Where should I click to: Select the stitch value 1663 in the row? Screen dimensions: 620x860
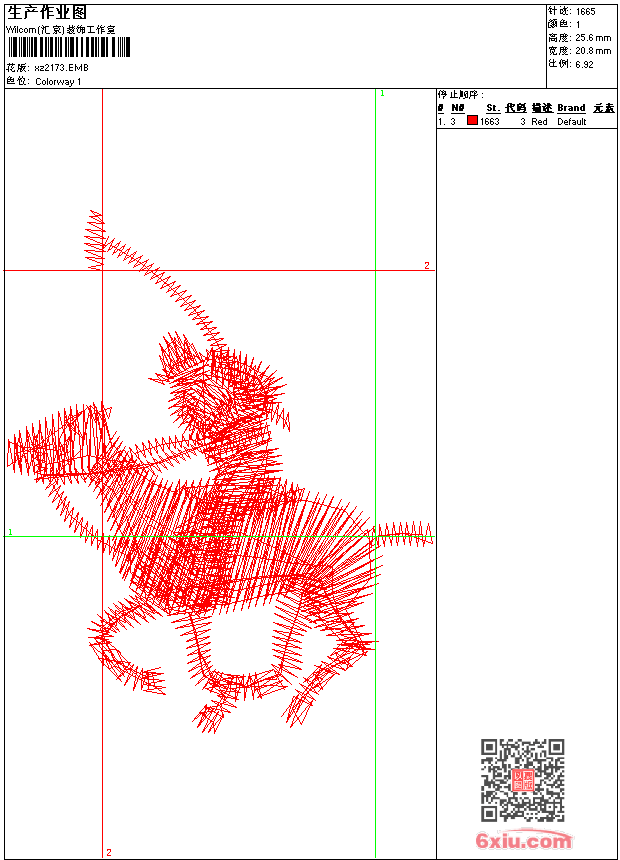tap(489, 122)
